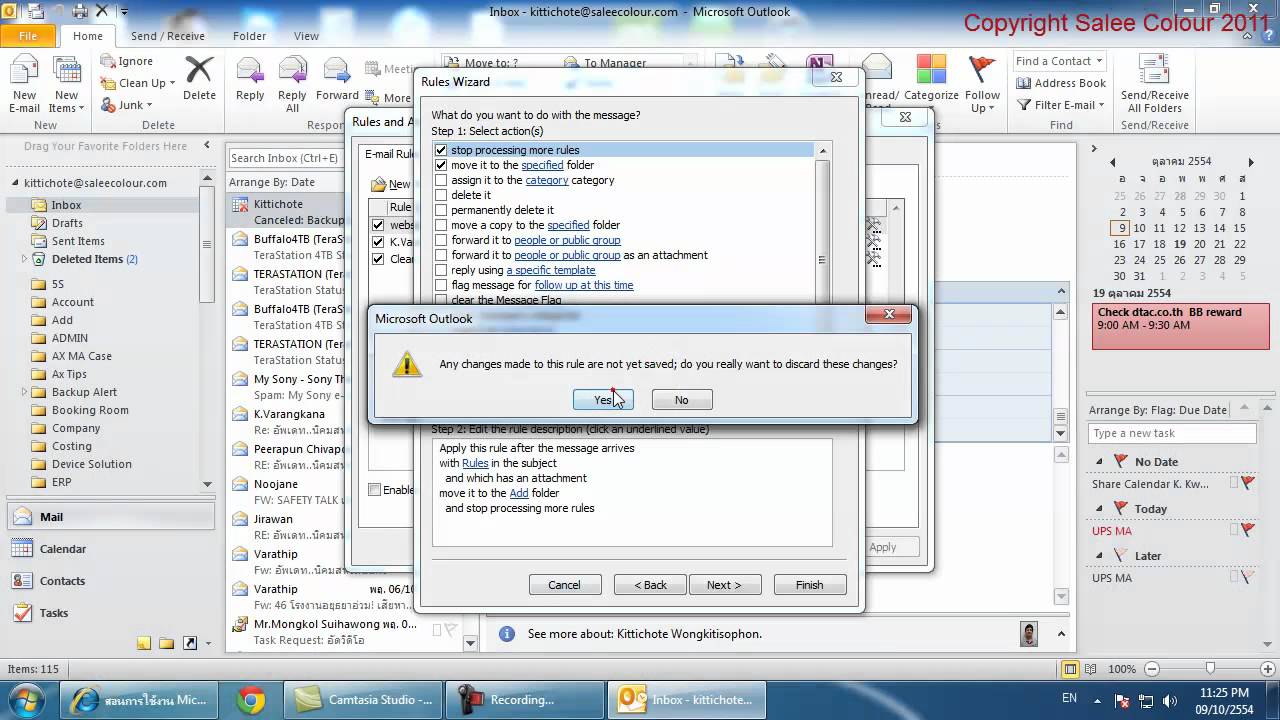Viewport: 1280px width, 720px height.
Task: Click Internet Explorer taskbar button
Action: 138,700
